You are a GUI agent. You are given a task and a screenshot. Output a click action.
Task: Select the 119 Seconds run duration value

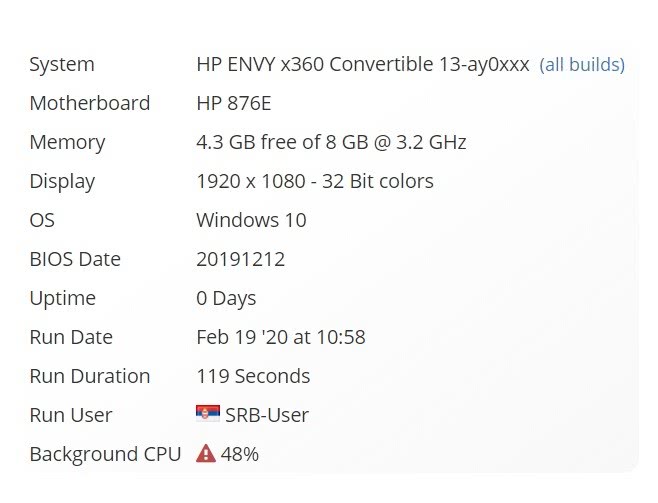(x=253, y=376)
